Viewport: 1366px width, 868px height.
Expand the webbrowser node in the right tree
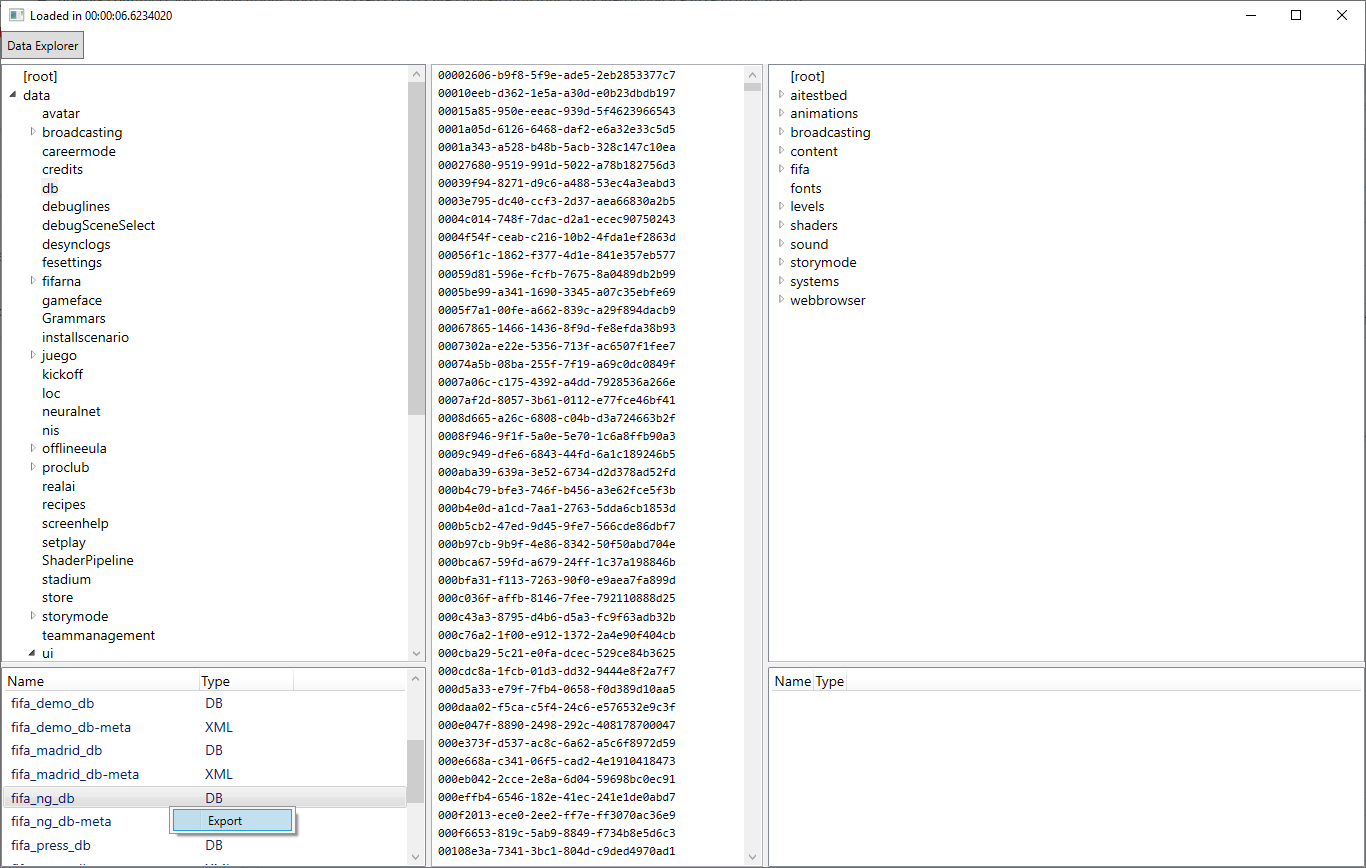pos(781,300)
